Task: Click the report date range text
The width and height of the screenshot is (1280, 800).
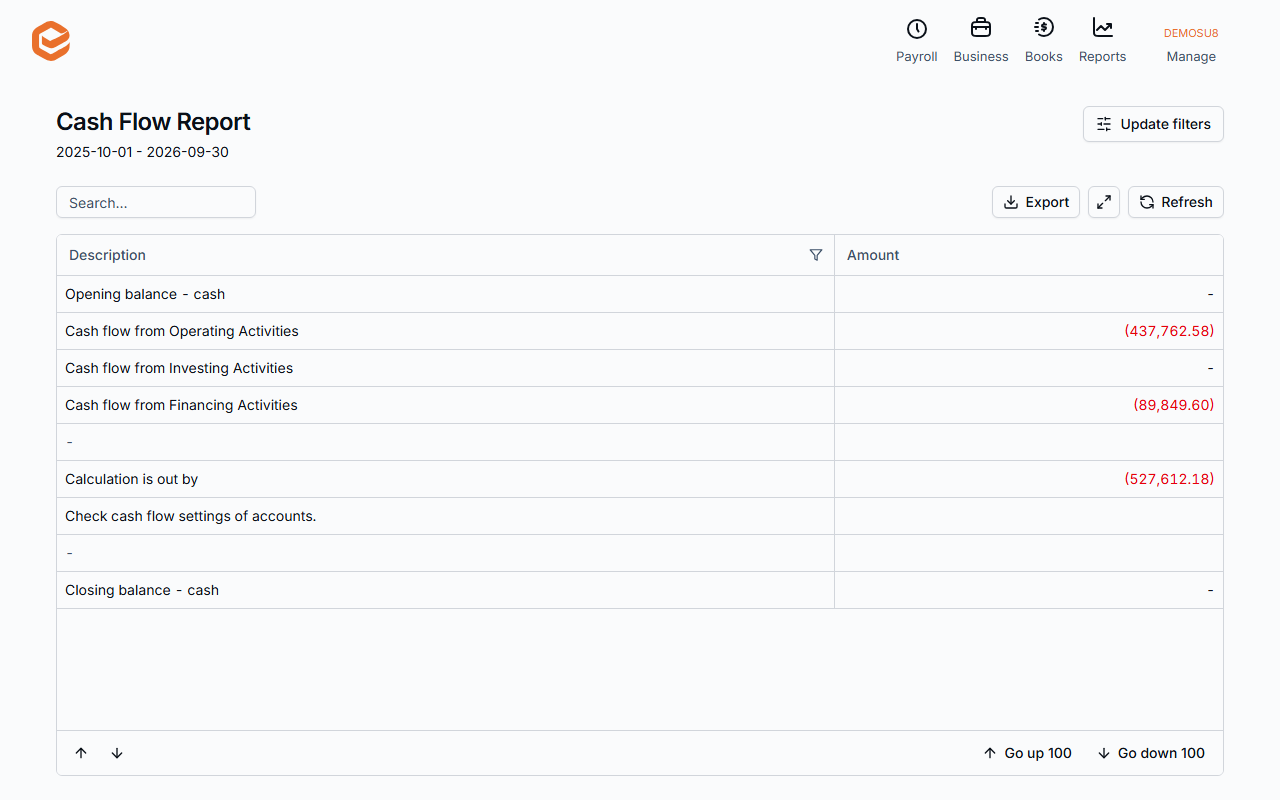Action: [142, 152]
